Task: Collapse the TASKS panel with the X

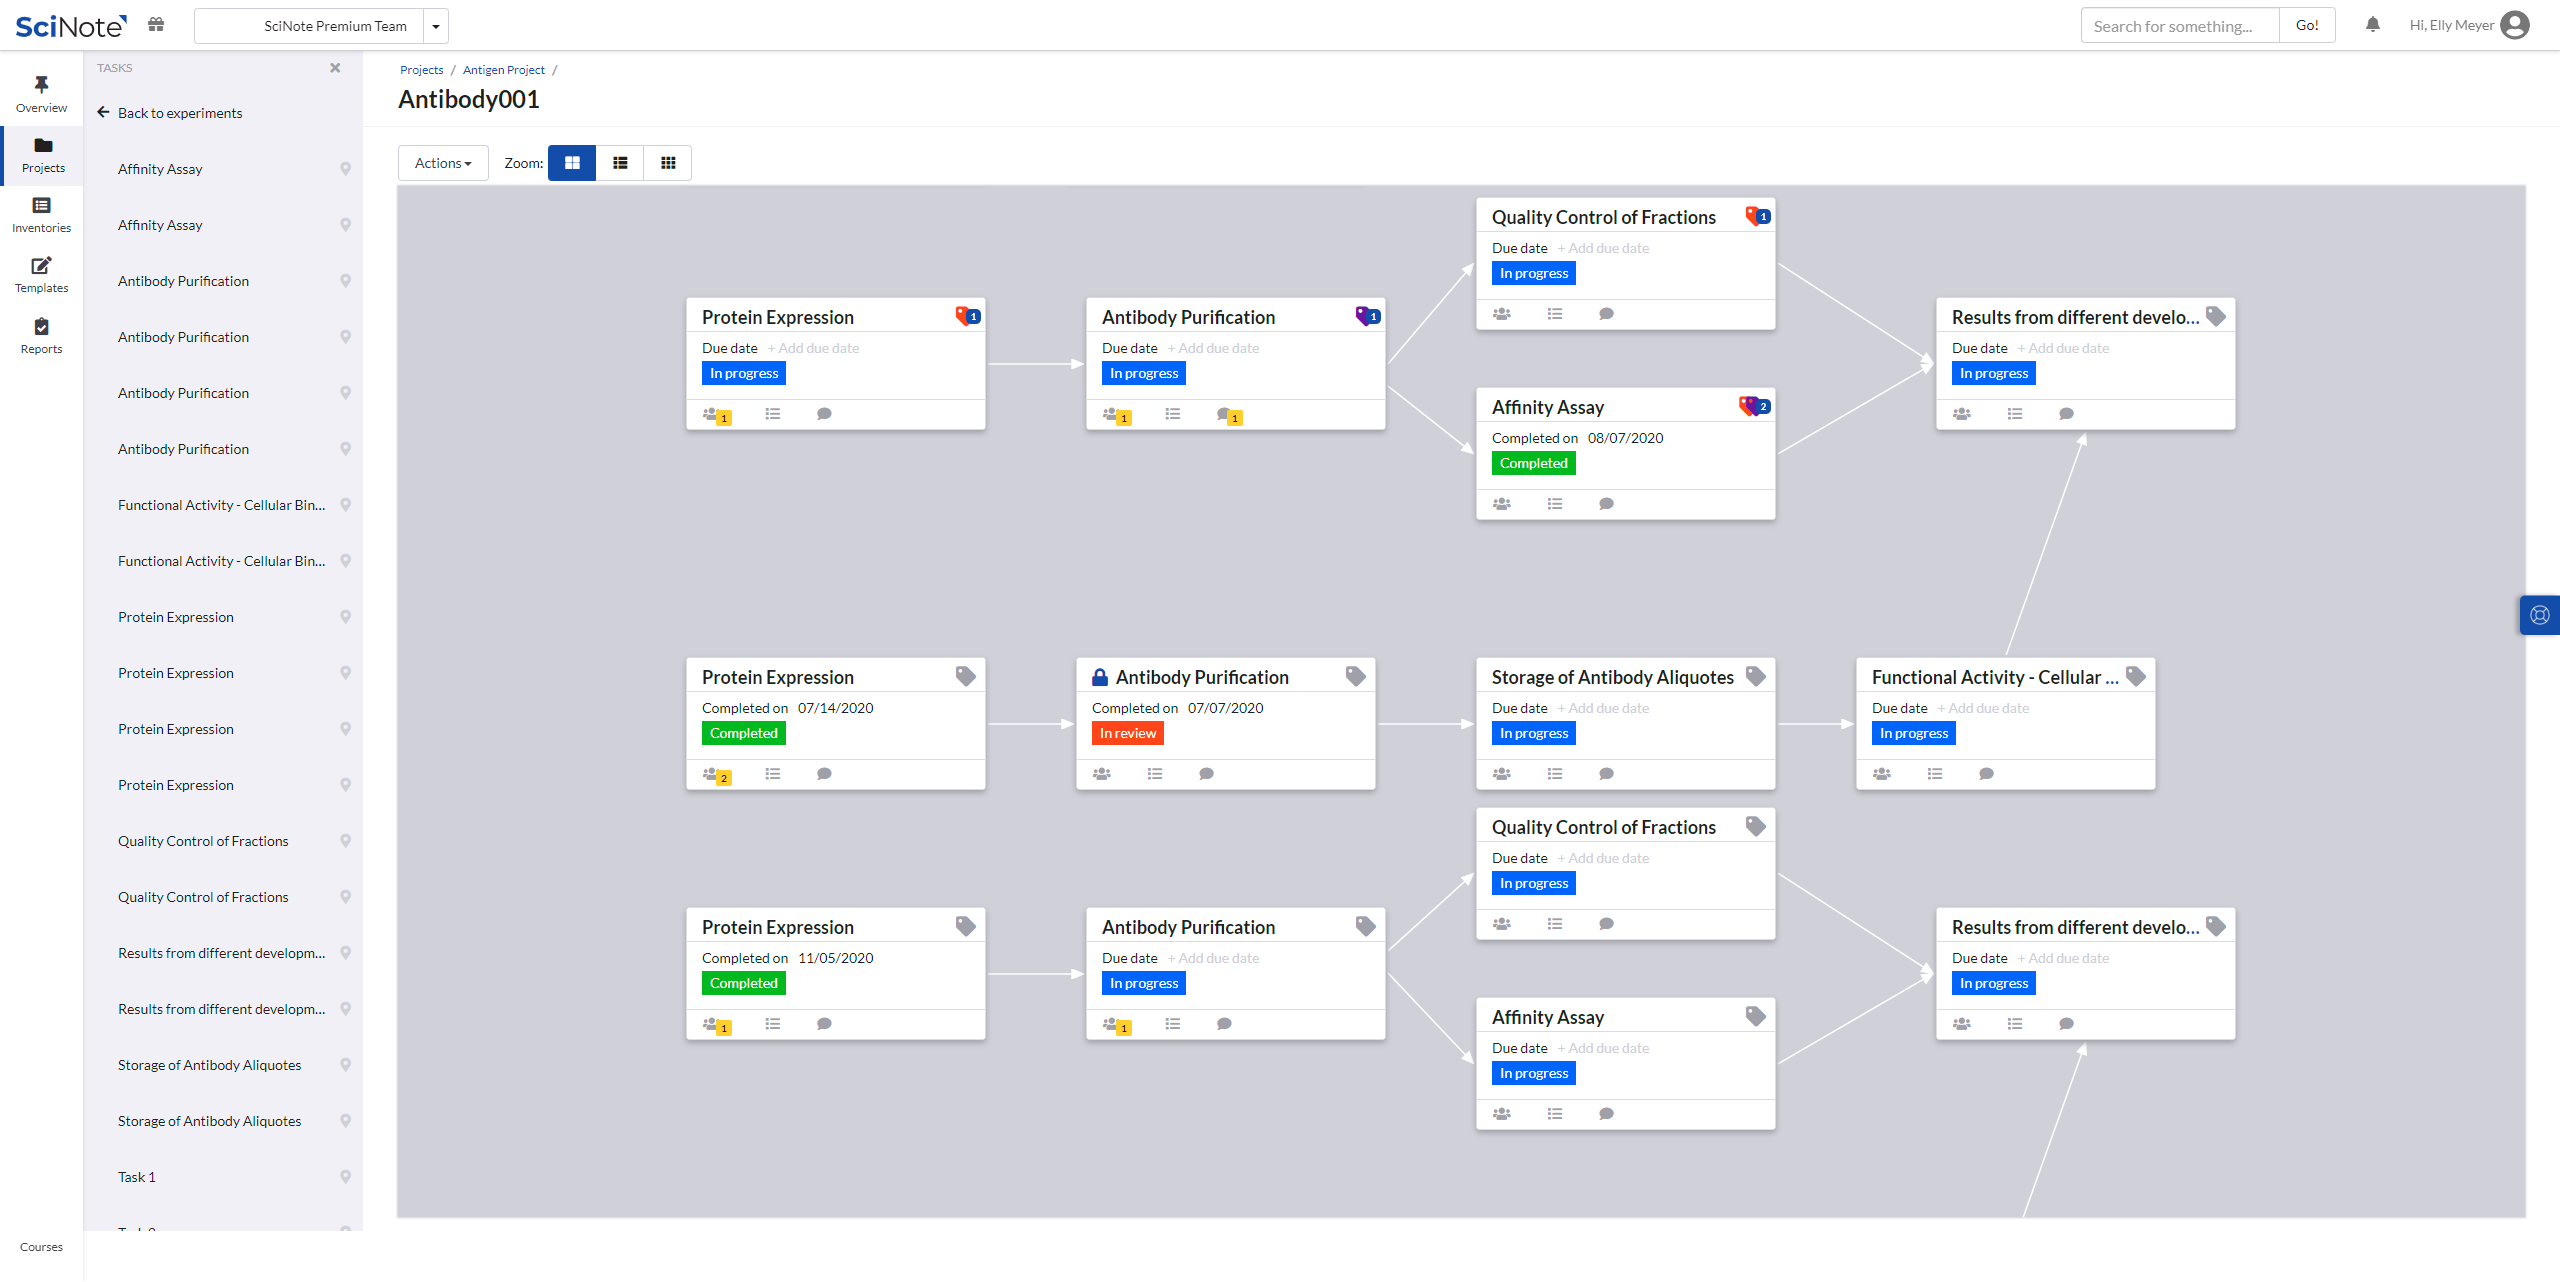Action: 335,67
